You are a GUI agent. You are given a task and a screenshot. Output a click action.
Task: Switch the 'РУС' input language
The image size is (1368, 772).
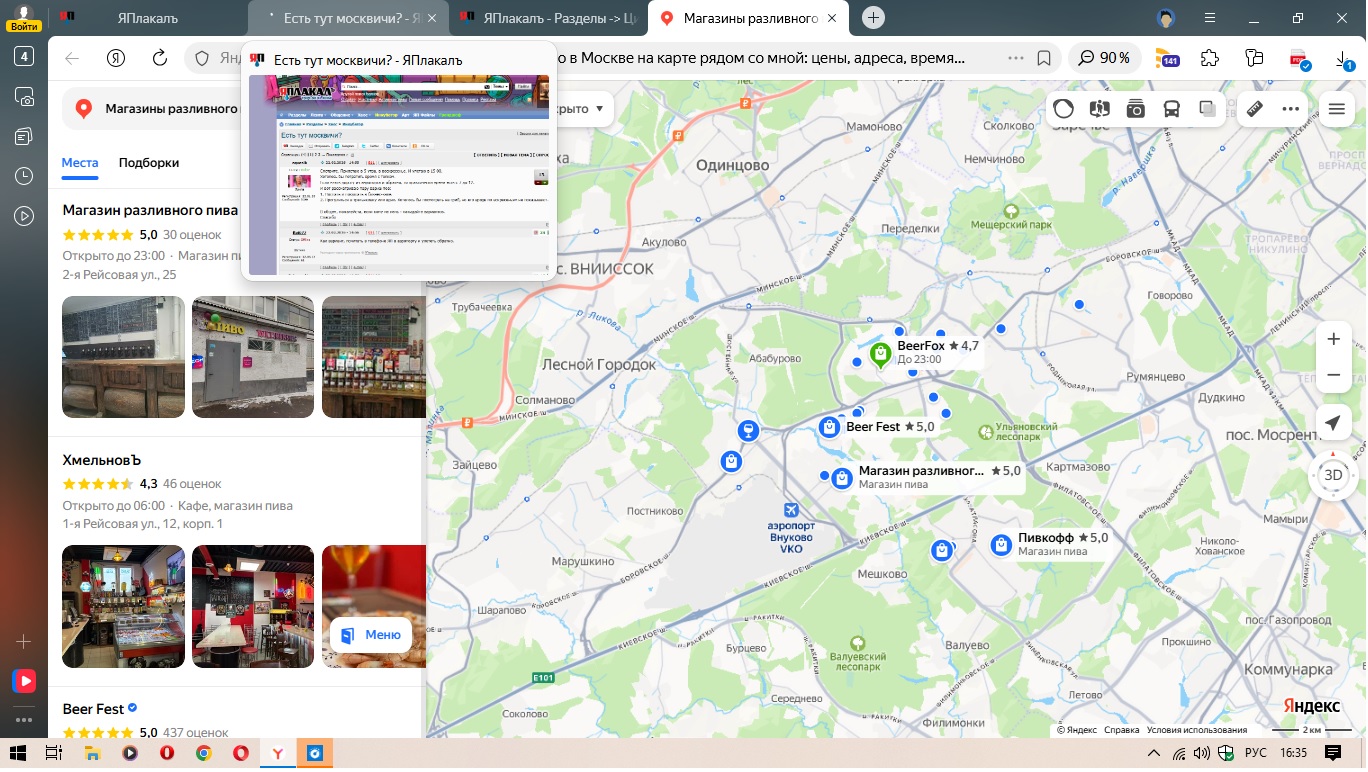(x=1255, y=753)
